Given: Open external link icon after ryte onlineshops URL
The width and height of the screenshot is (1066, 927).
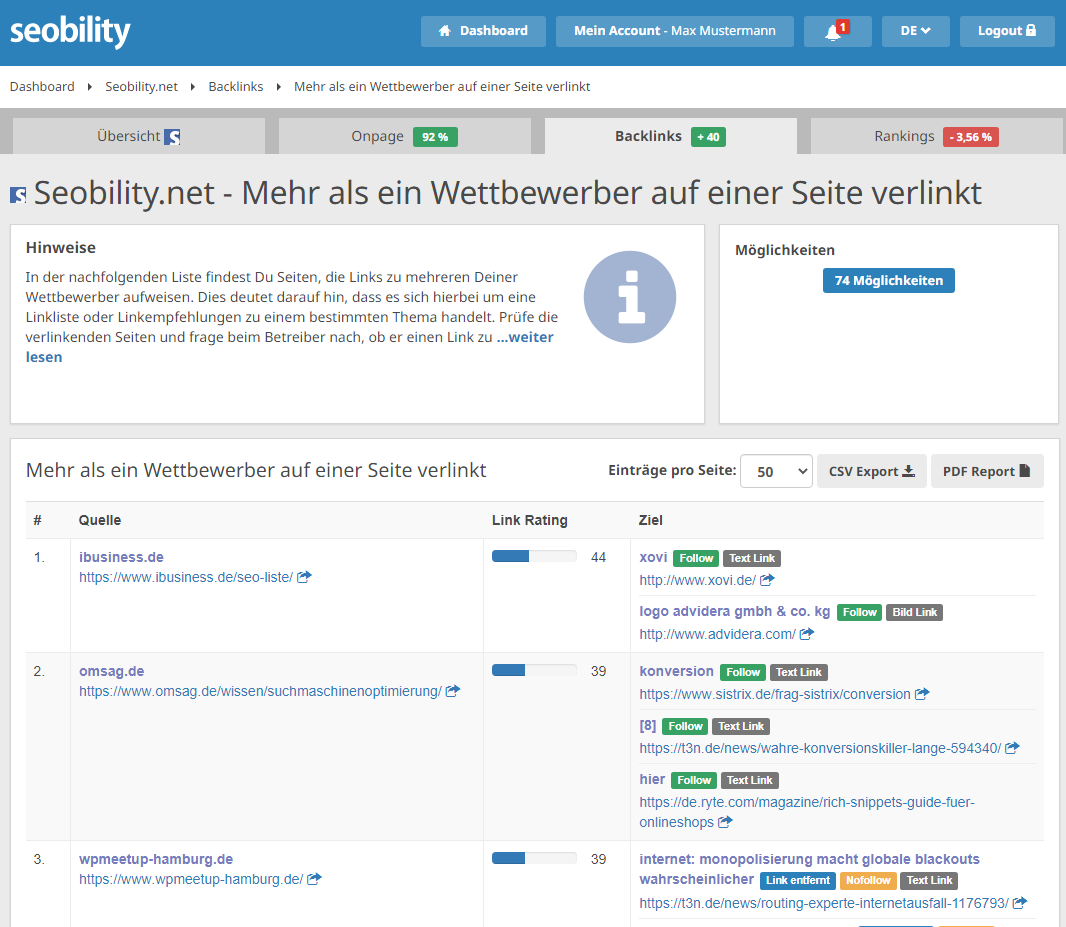Looking at the screenshot, I should pyautogui.click(x=725, y=822).
